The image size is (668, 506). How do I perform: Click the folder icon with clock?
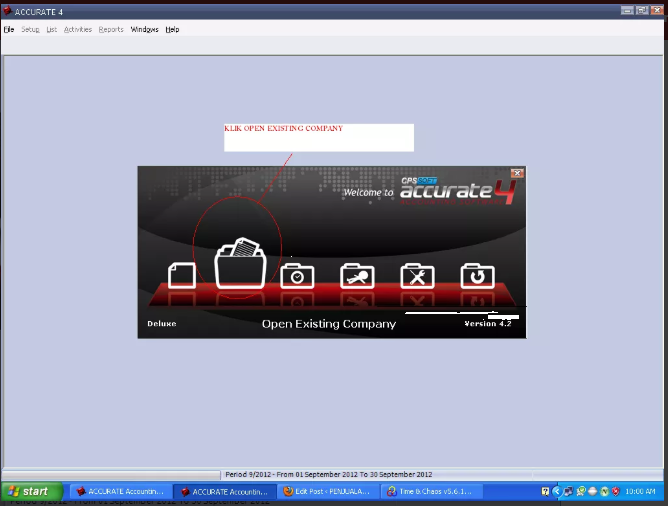(x=297, y=276)
